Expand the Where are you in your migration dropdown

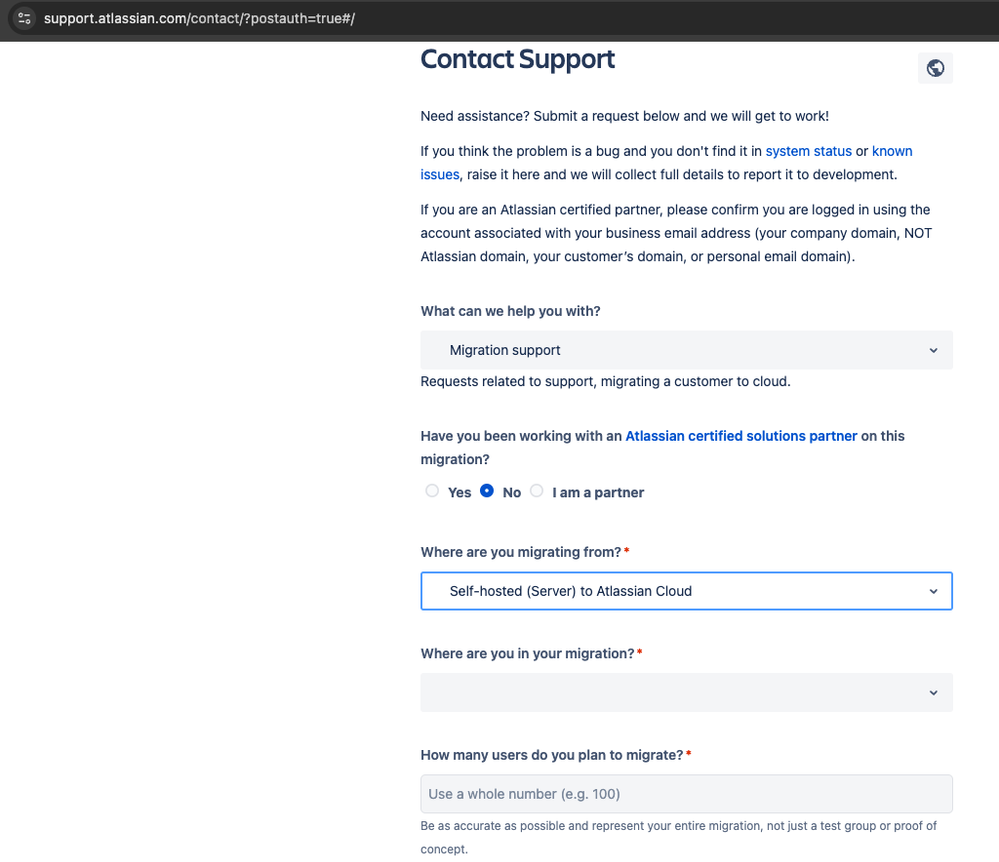click(x=686, y=693)
